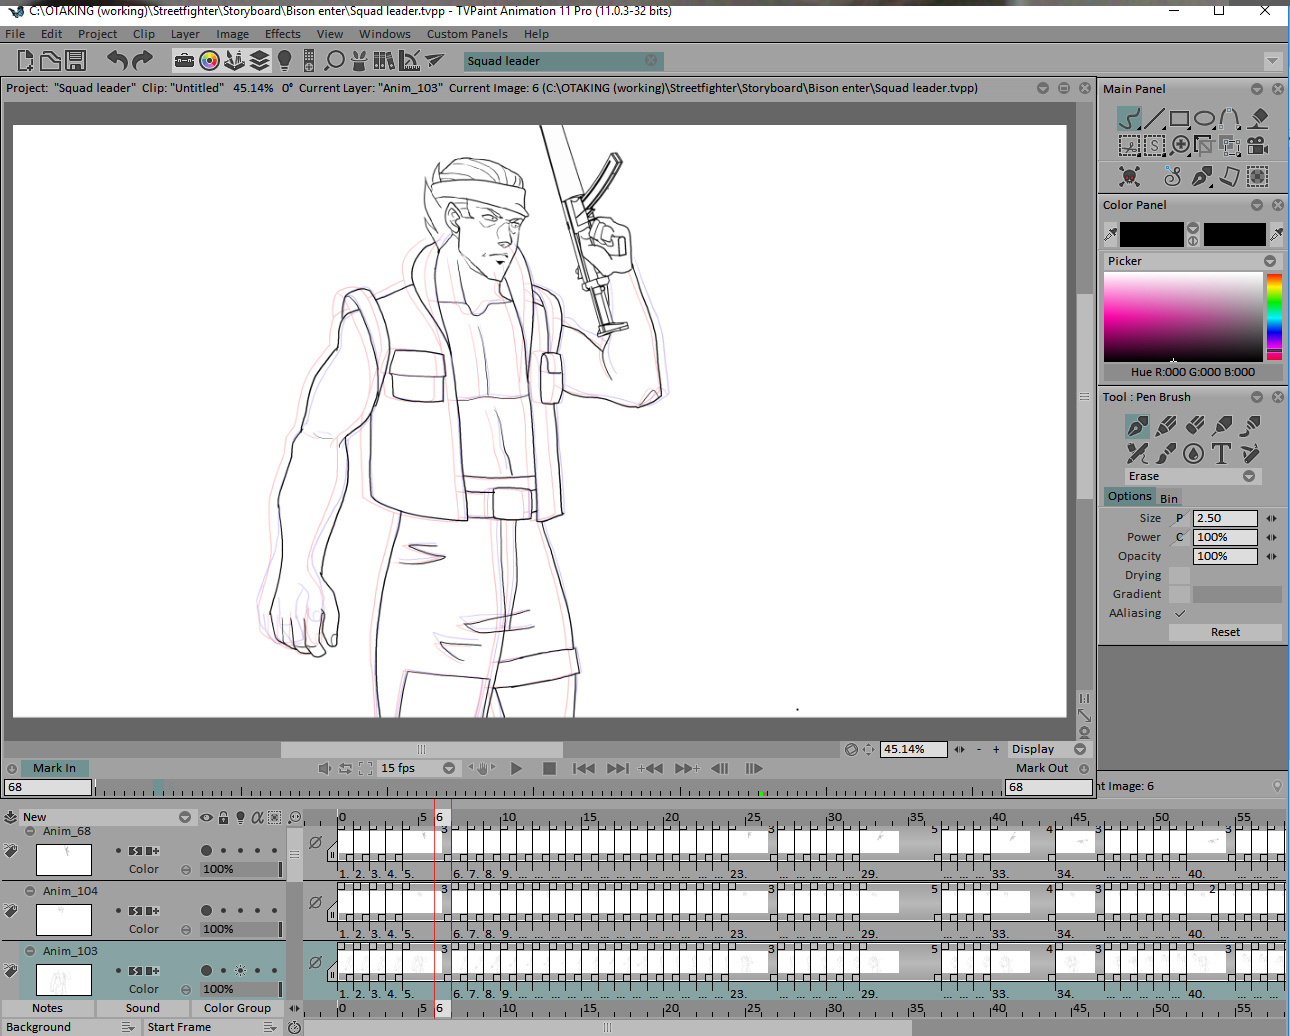Open the Picker mode dropdown in Color Panel

(1270, 261)
